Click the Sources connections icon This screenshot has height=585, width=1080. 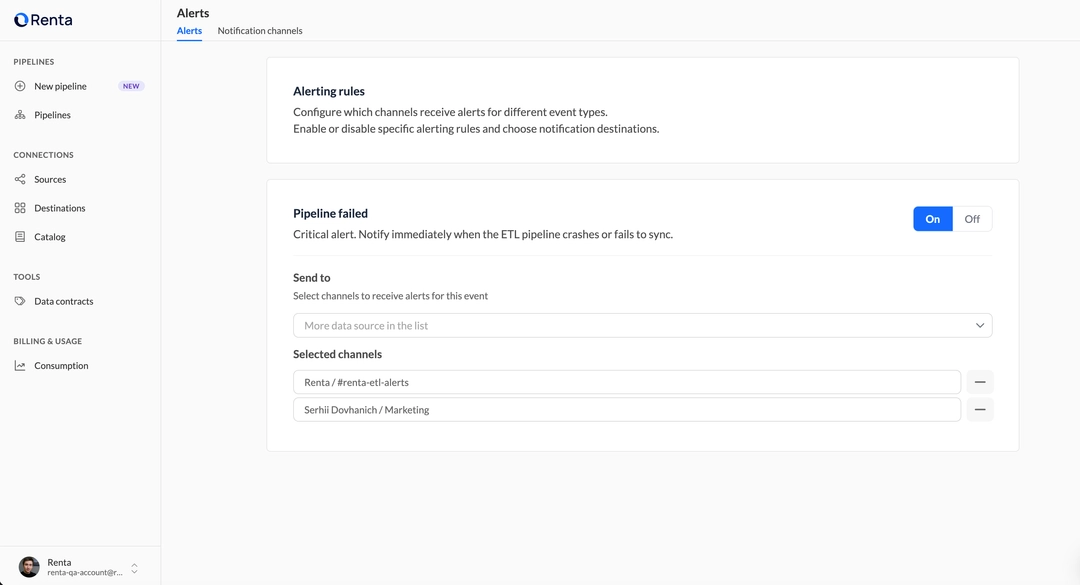(19, 179)
